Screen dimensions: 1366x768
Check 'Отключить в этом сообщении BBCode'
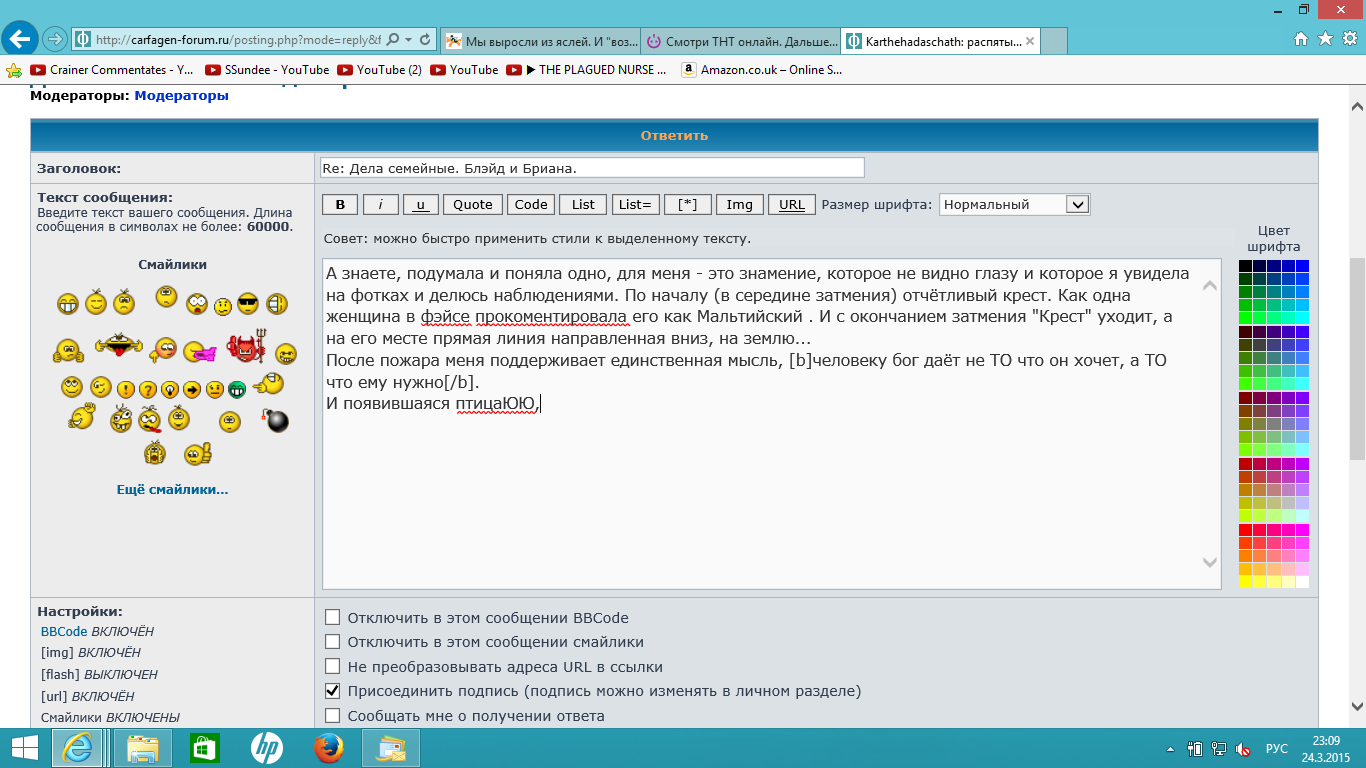333,618
